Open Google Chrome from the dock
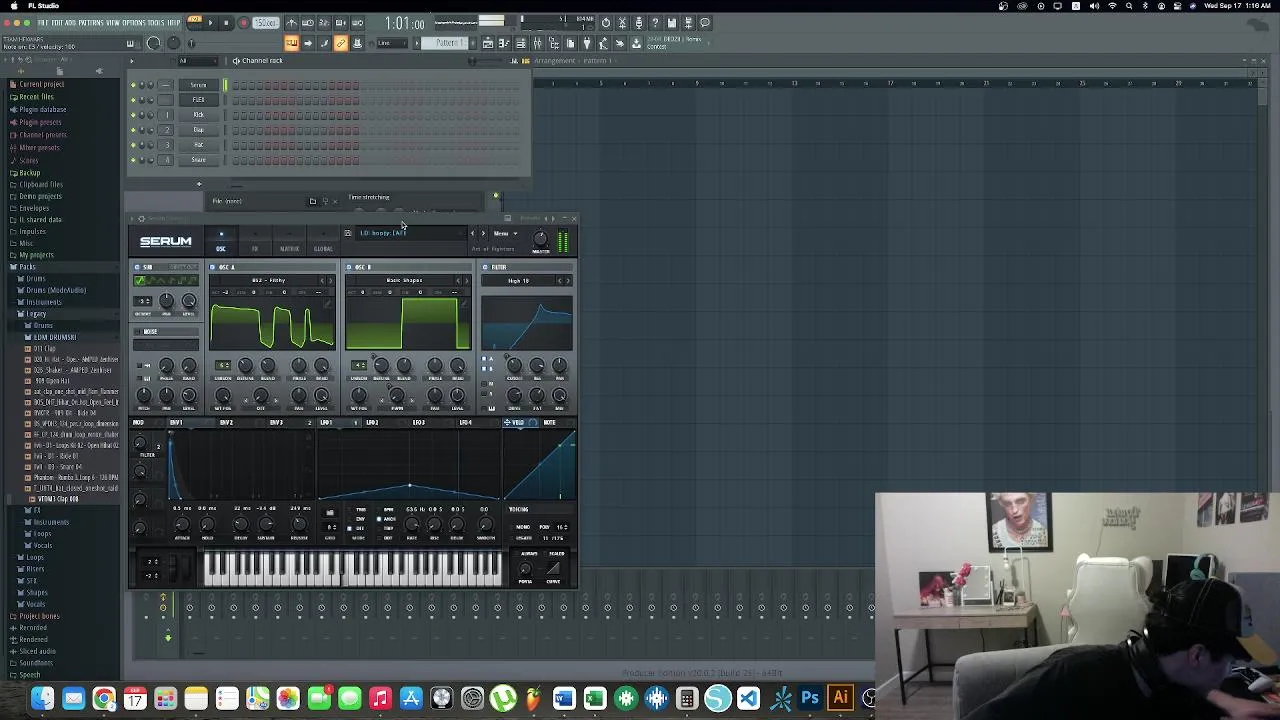This screenshot has height=720, width=1280. (x=104, y=698)
